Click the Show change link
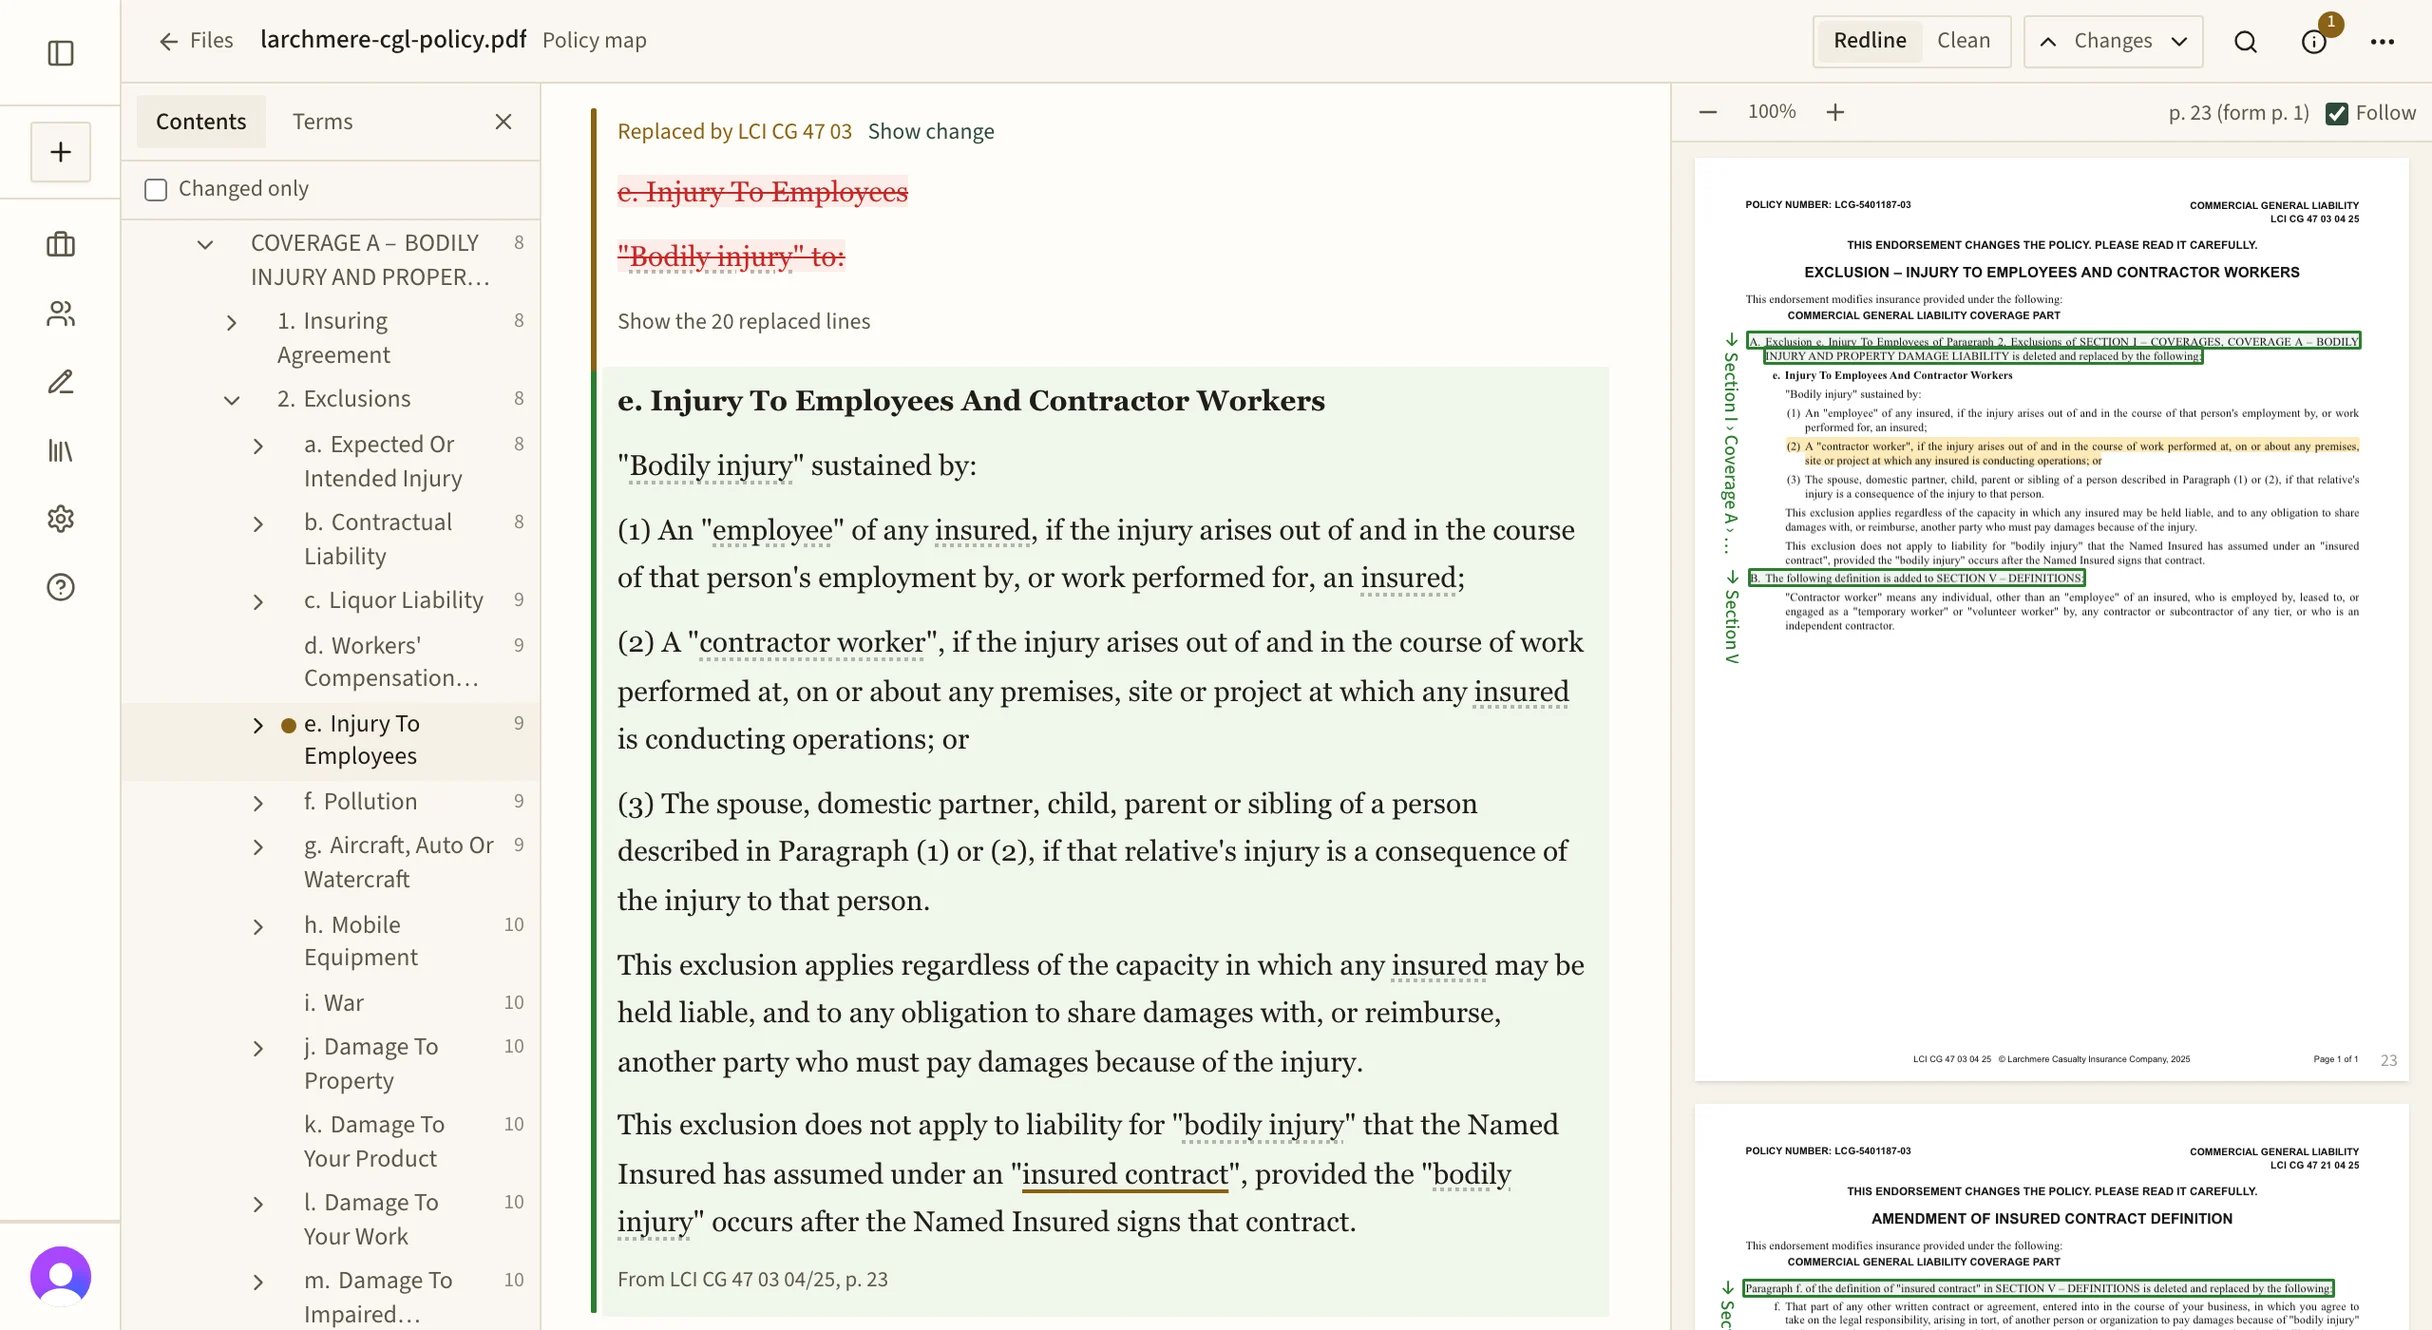Viewport: 2432px width, 1330px height. point(930,131)
